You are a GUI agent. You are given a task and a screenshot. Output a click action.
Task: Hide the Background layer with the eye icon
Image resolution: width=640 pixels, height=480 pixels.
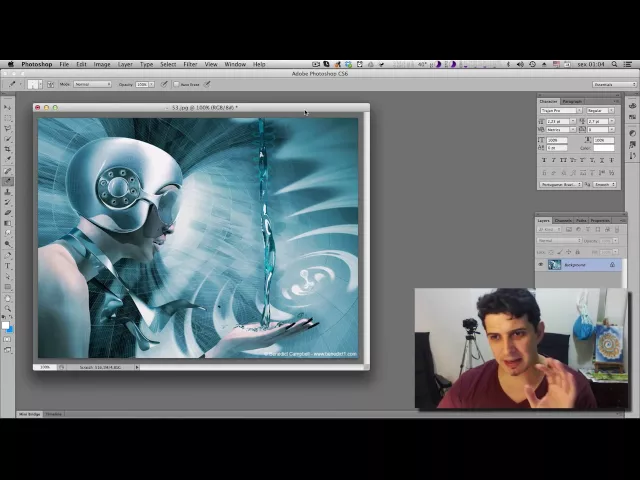click(541, 264)
